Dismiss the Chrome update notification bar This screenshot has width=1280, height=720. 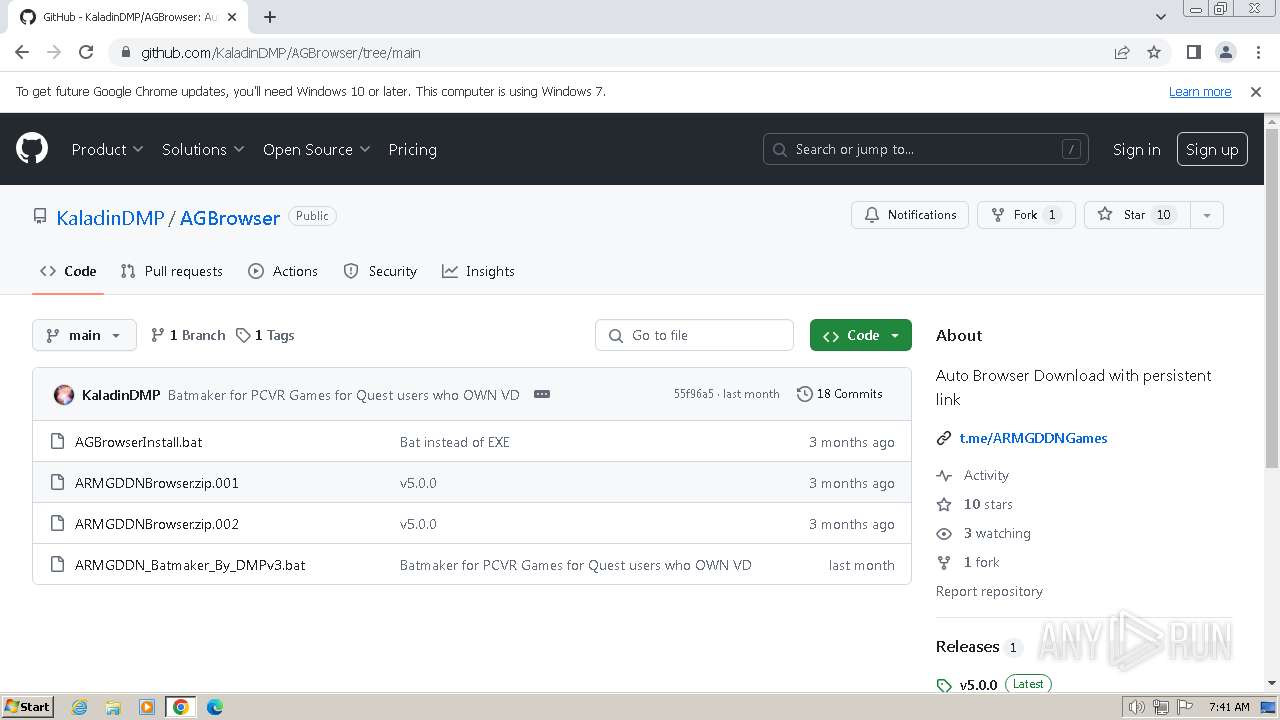[x=1256, y=92]
